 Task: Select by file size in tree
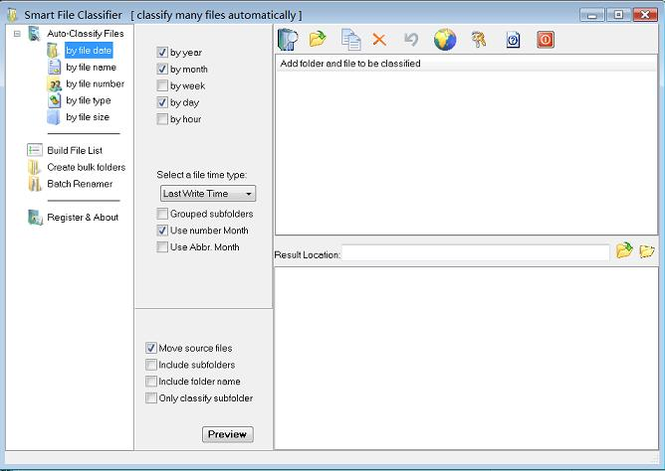tap(87, 117)
